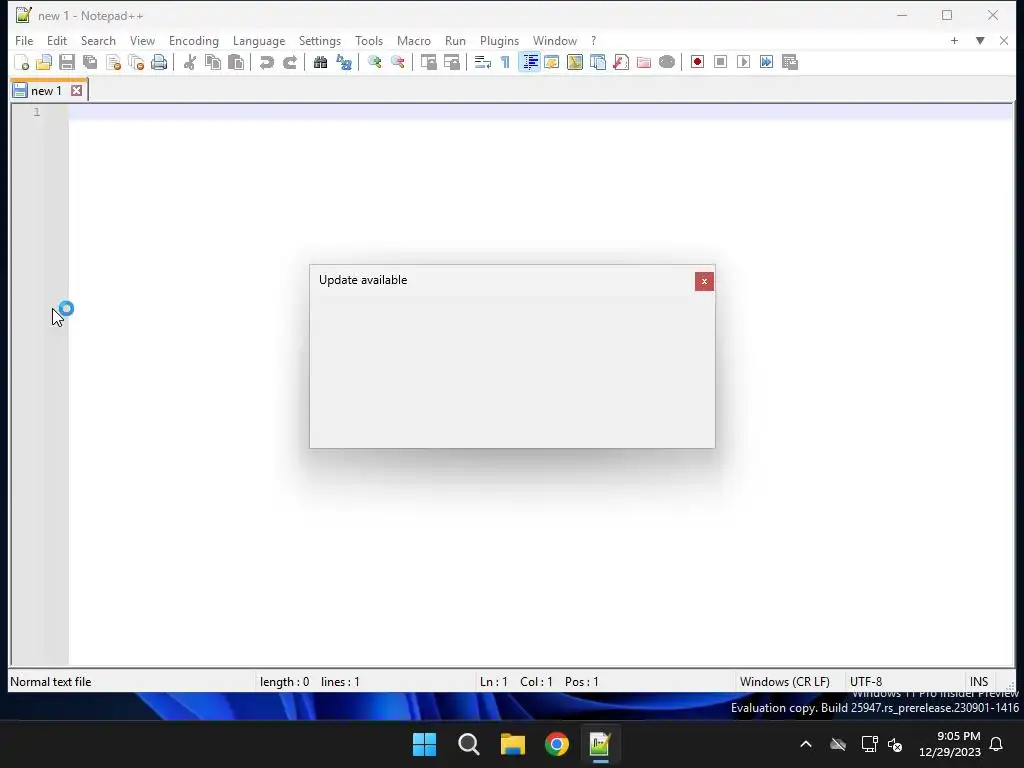Click the Synchronize Horizontal Scrolling icon
1024x768 pixels.
click(451, 62)
